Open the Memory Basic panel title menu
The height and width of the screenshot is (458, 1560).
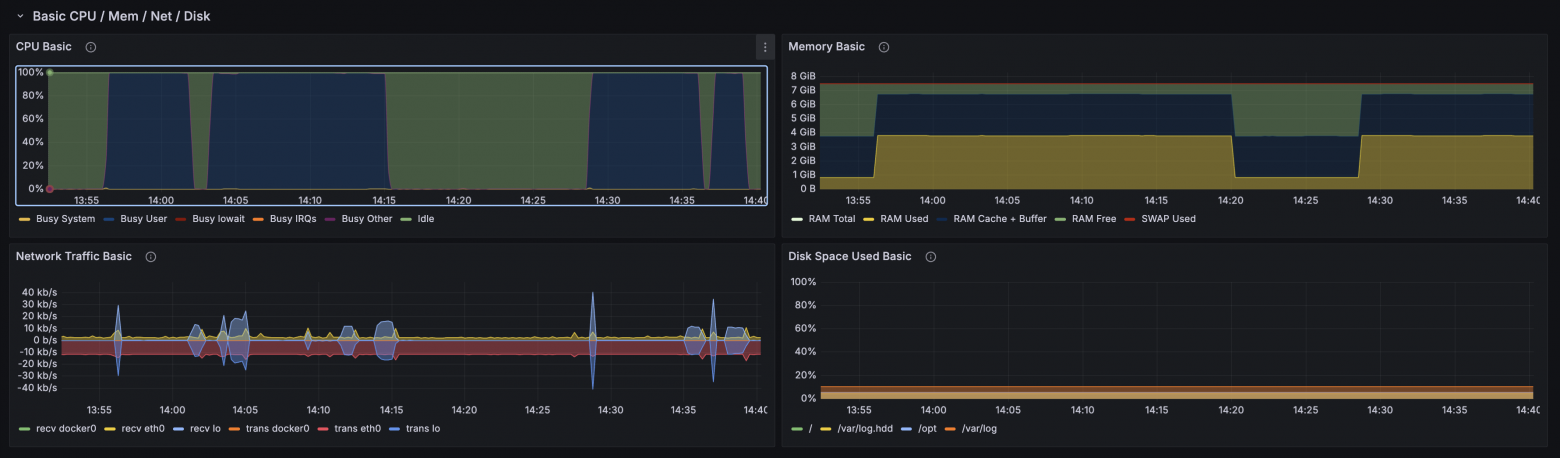(826, 47)
